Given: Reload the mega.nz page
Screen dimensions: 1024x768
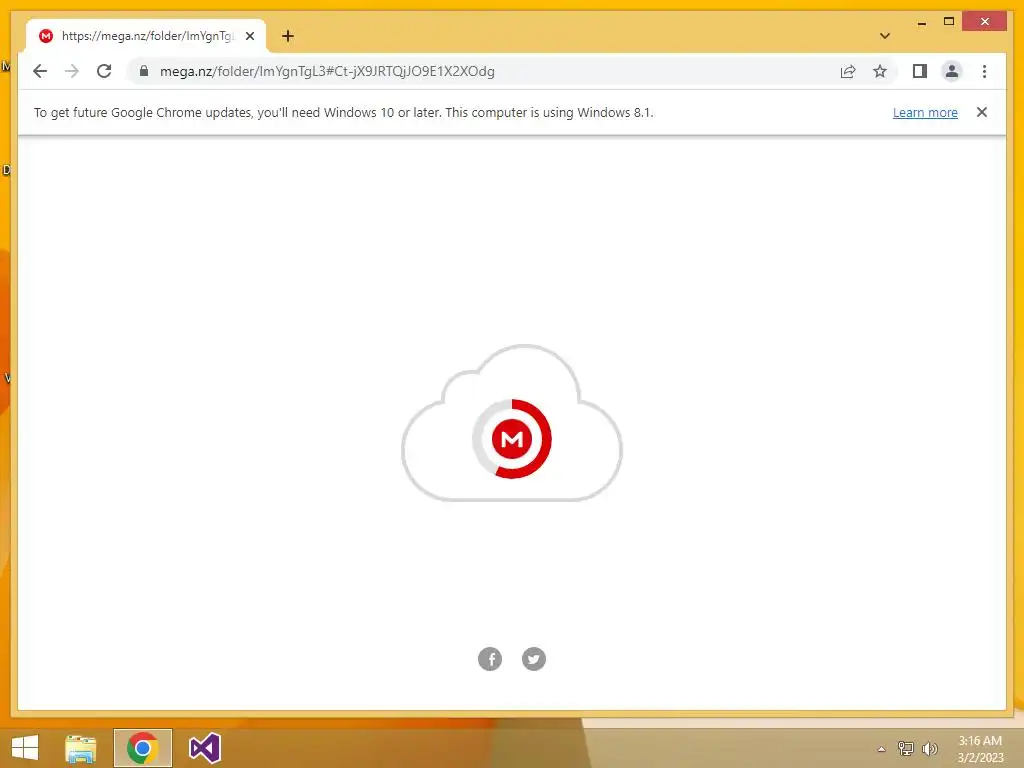Looking at the screenshot, I should tap(104, 71).
